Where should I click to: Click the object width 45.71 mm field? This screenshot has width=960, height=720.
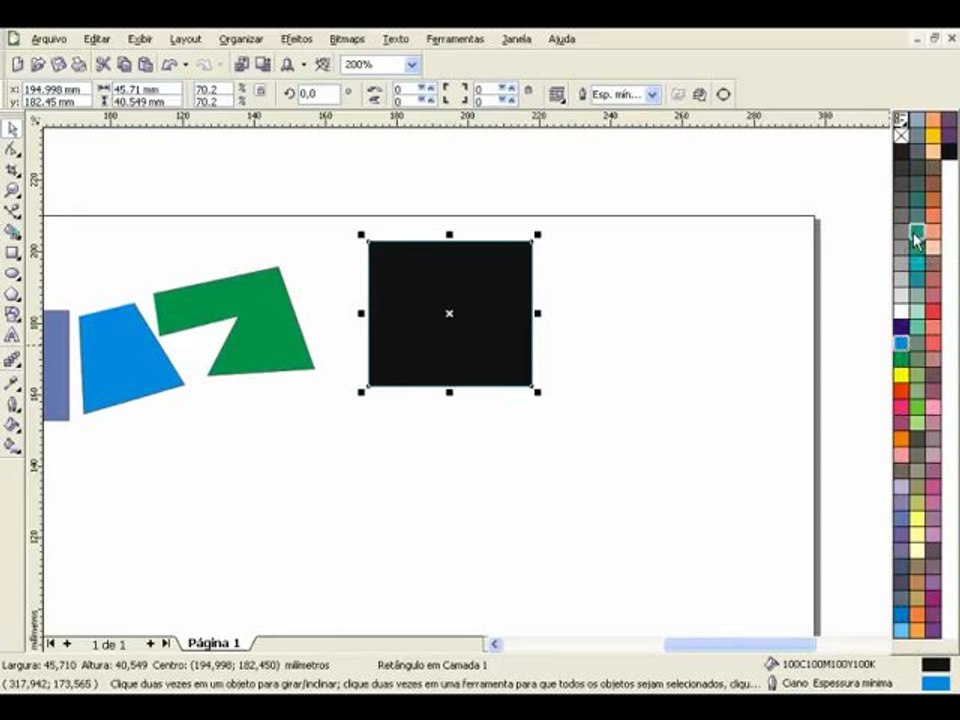[x=147, y=89]
